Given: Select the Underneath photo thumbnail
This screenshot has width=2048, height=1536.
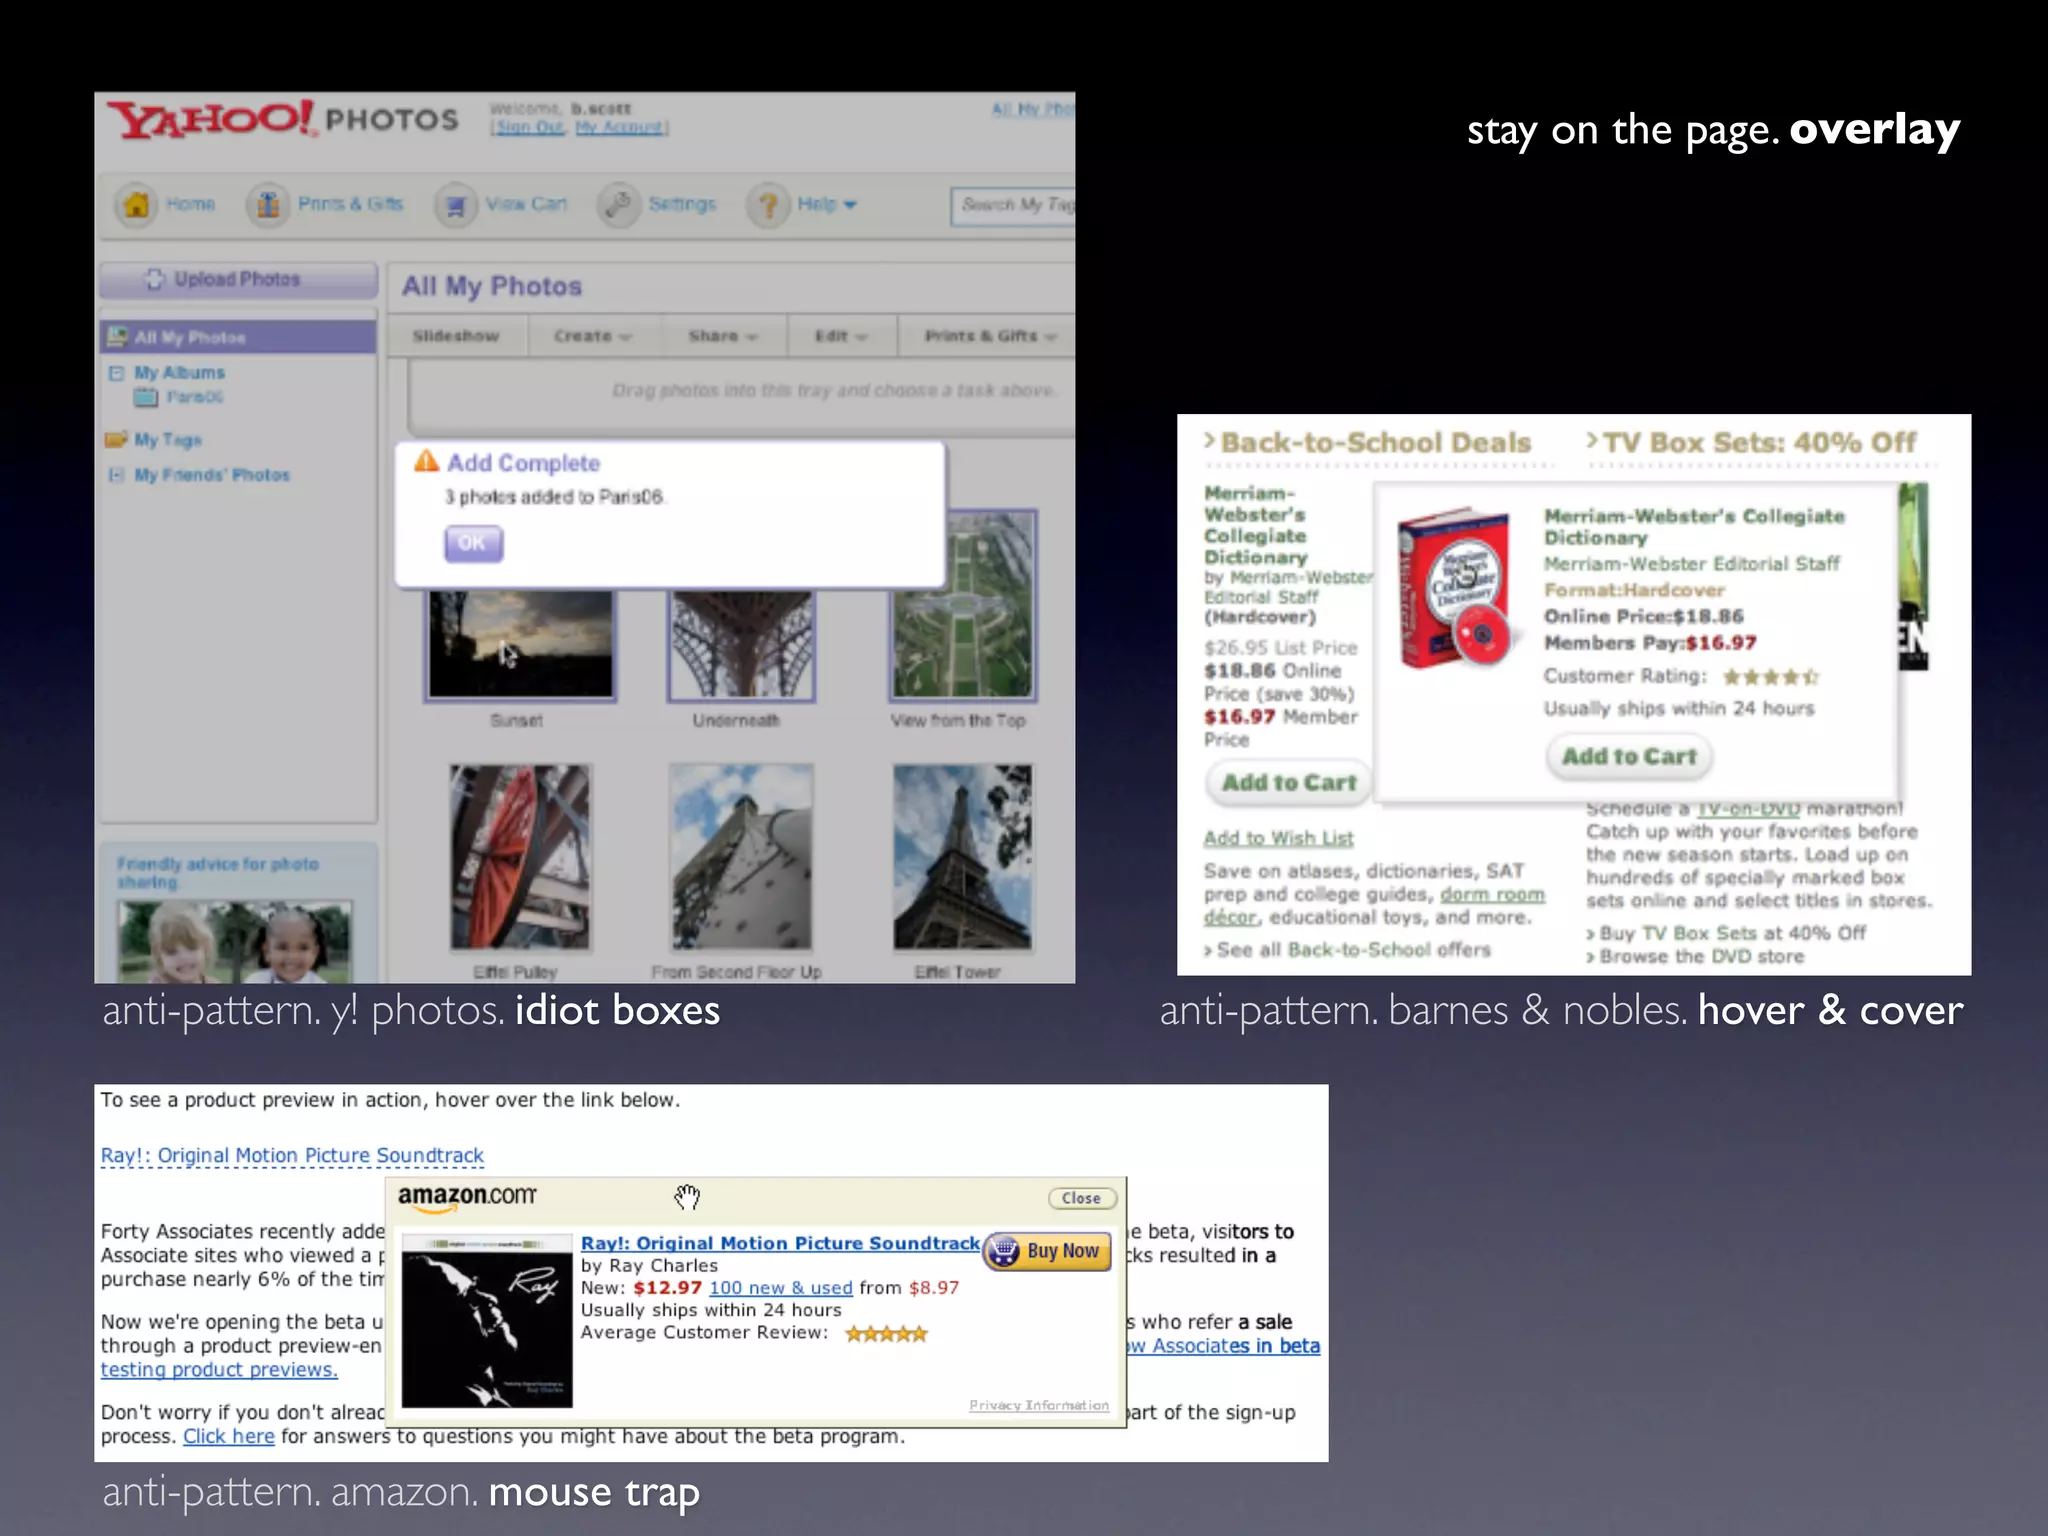Looking at the screenshot, I should click(741, 644).
